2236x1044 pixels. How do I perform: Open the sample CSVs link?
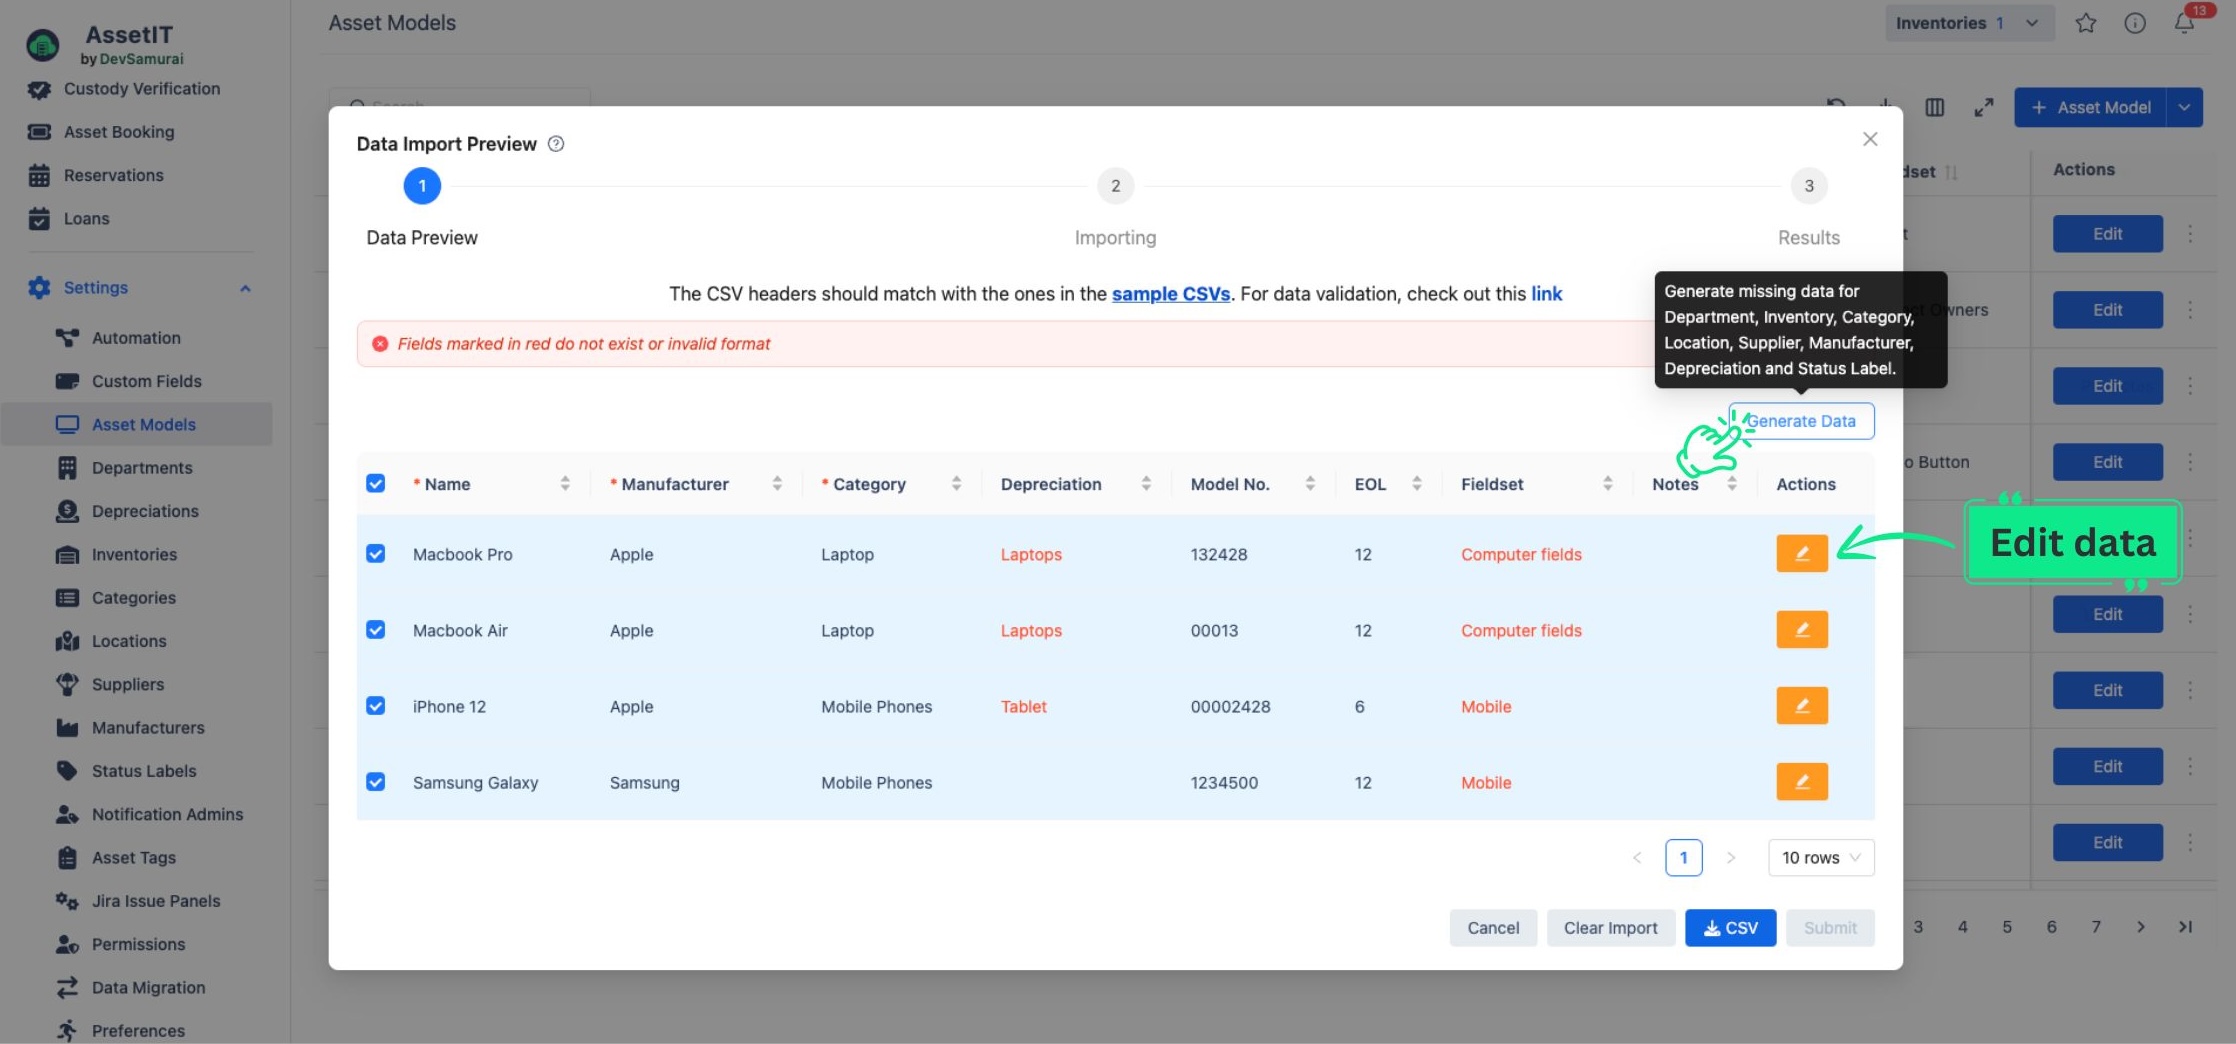1170,294
